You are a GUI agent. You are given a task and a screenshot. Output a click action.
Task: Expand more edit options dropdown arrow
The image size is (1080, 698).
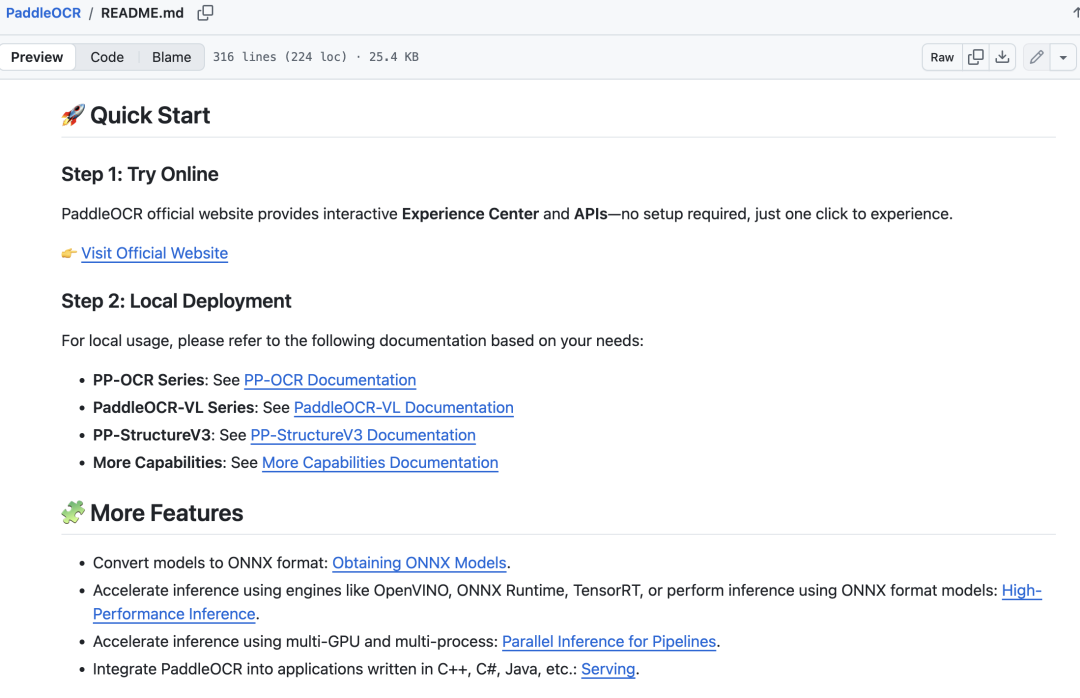1063,57
